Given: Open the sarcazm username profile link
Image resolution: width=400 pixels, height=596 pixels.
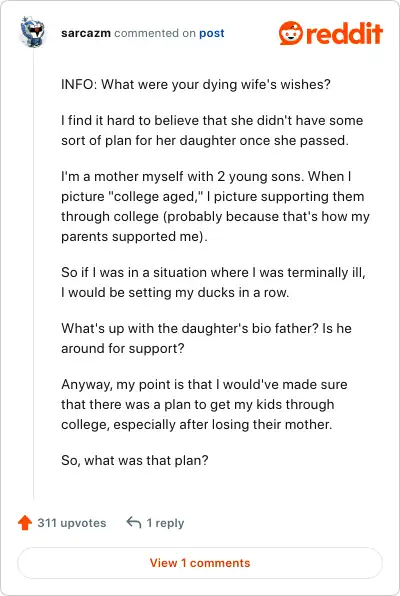Looking at the screenshot, I should pyautogui.click(x=86, y=33).
